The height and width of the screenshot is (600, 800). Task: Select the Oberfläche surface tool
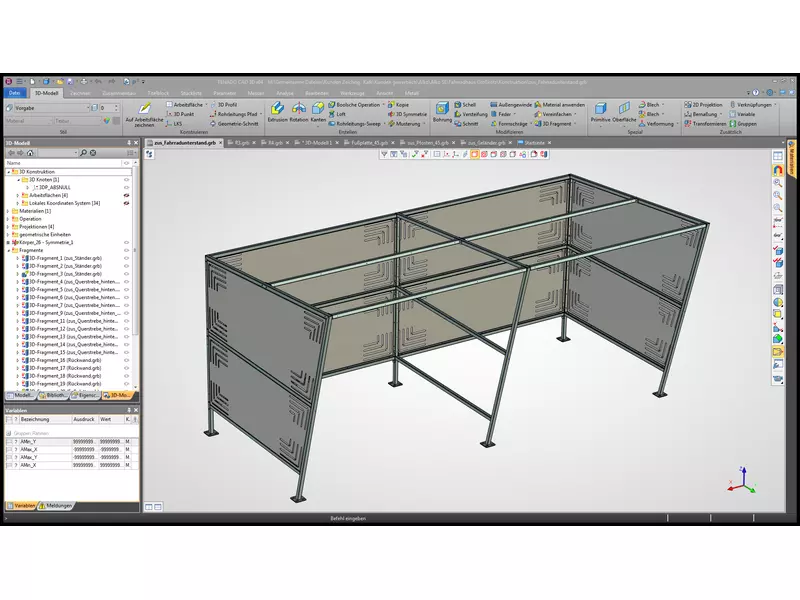click(625, 112)
